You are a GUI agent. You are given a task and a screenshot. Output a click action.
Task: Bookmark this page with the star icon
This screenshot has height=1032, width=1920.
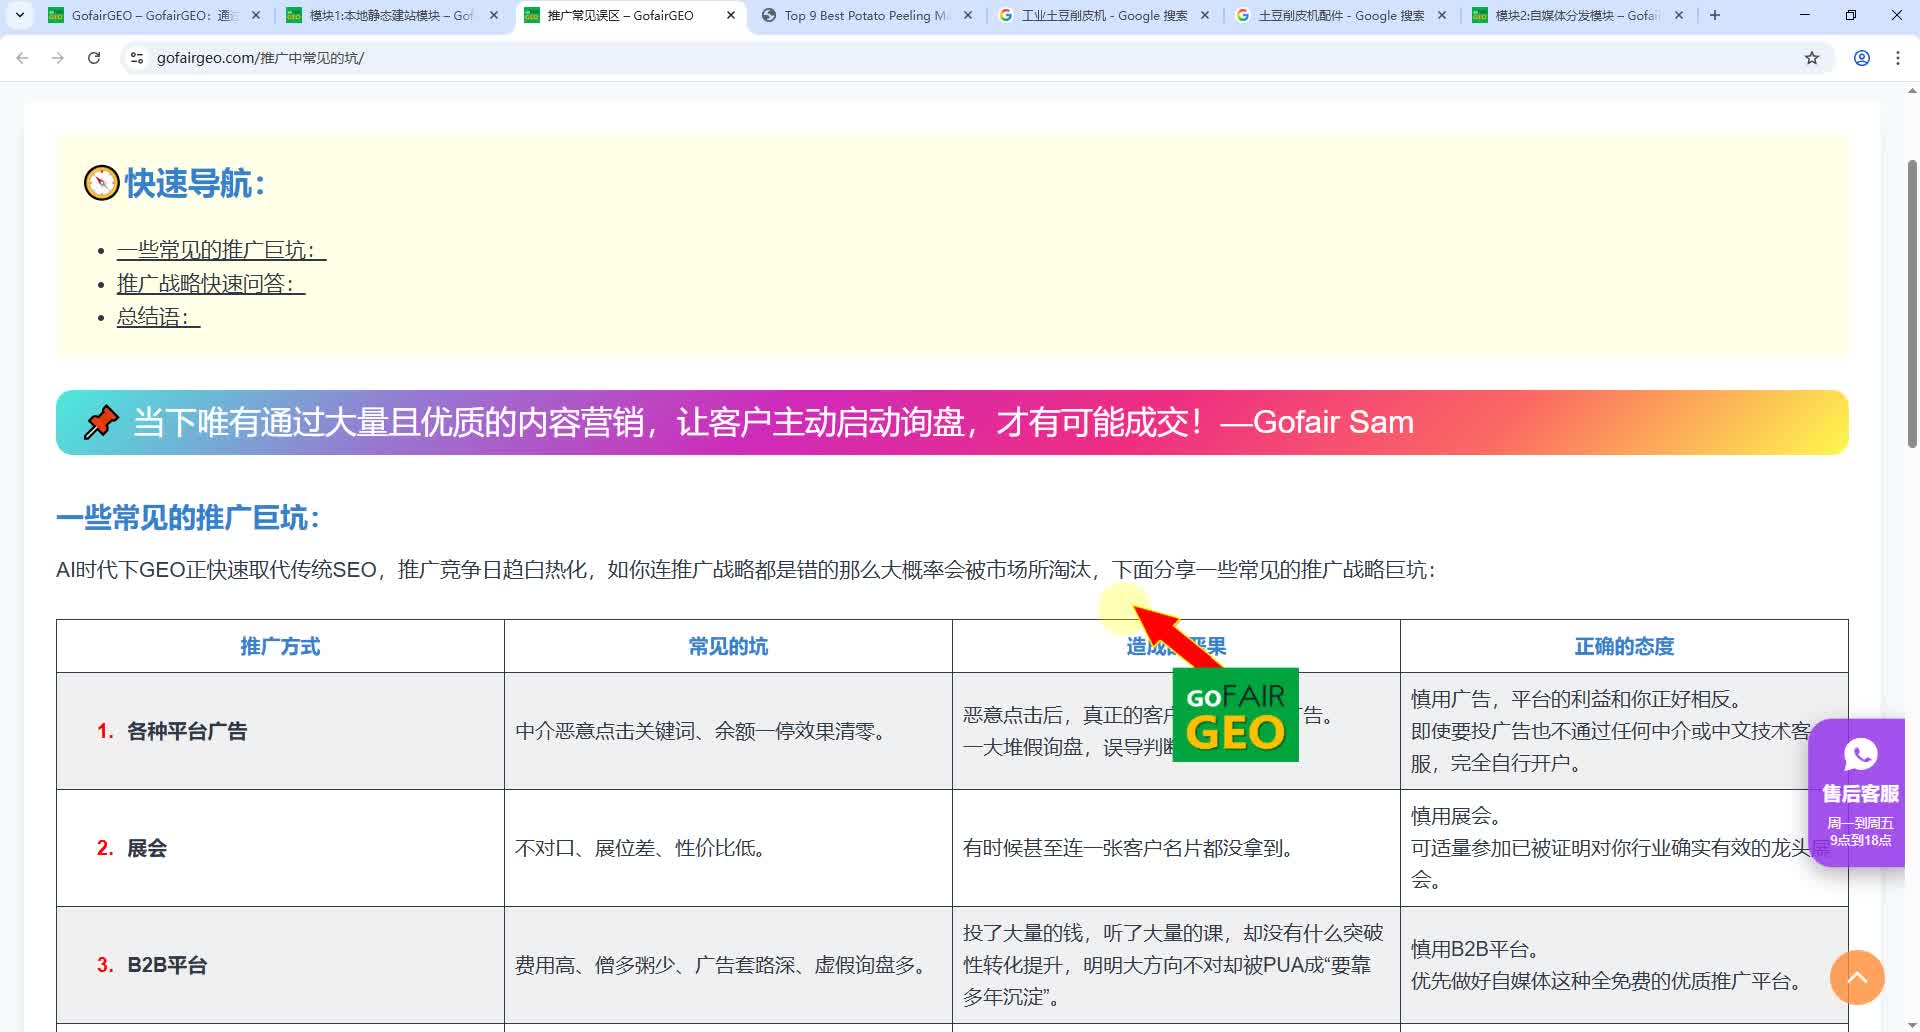point(1811,58)
